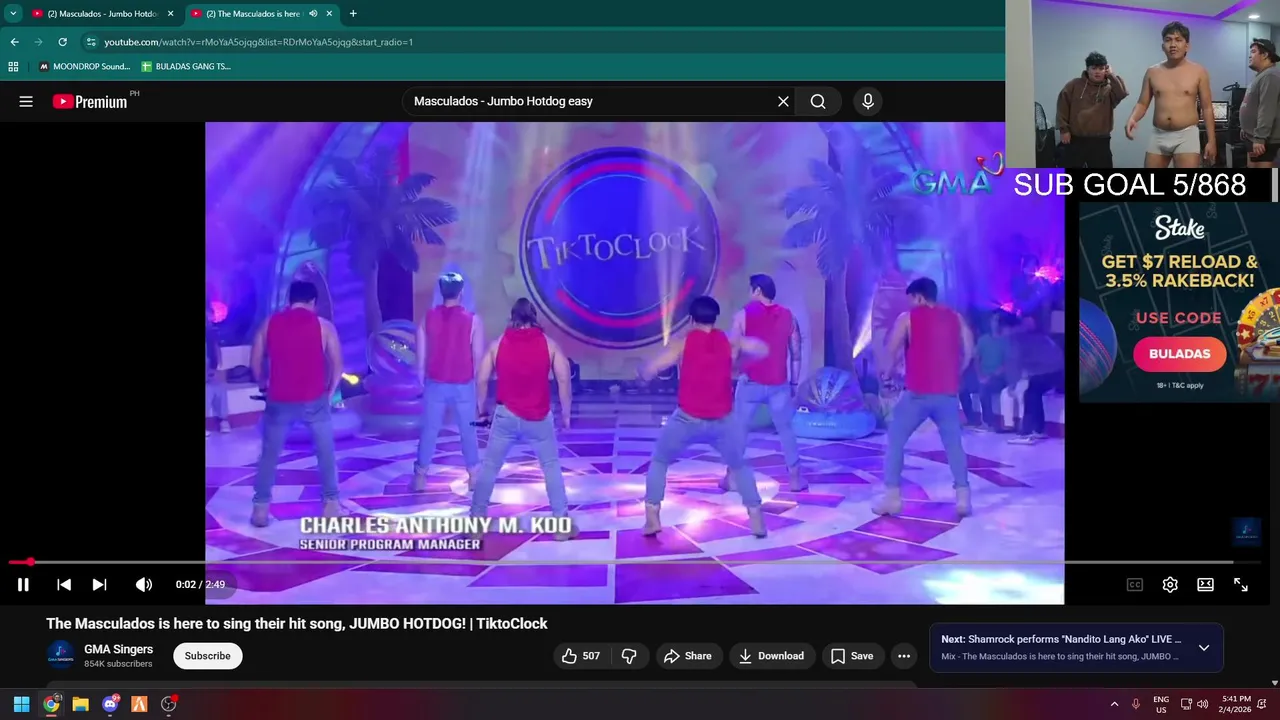The width and height of the screenshot is (1280, 720).
Task: Open File Explorer from taskbar
Action: click(x=80, y=704)
